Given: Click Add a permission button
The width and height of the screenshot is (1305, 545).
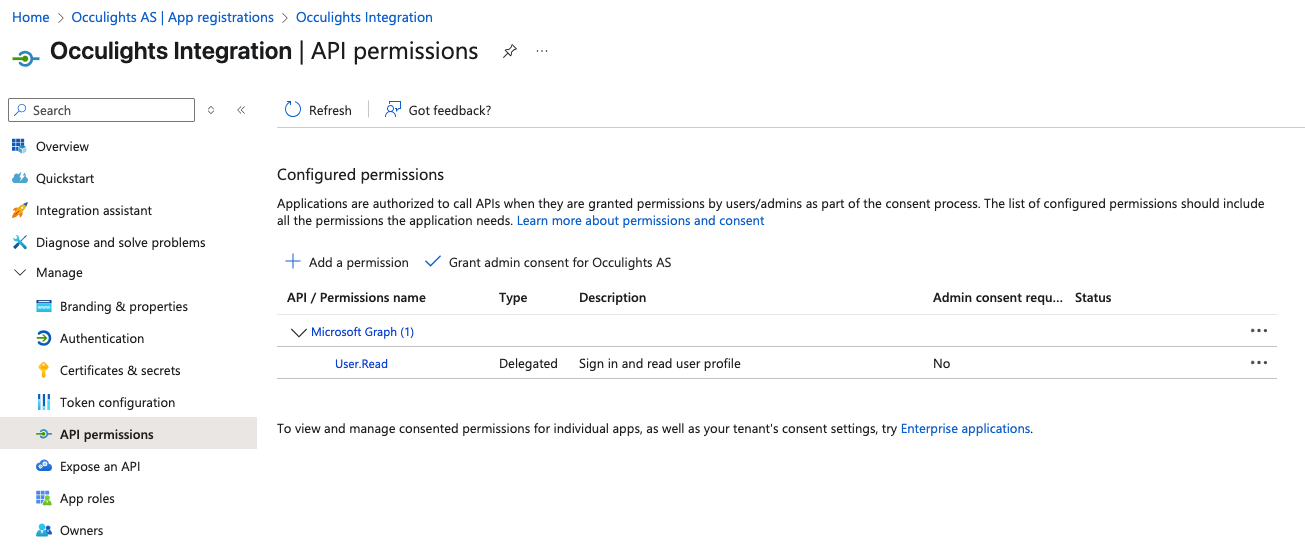Looking at the screenshot, I should click(347, 262).
